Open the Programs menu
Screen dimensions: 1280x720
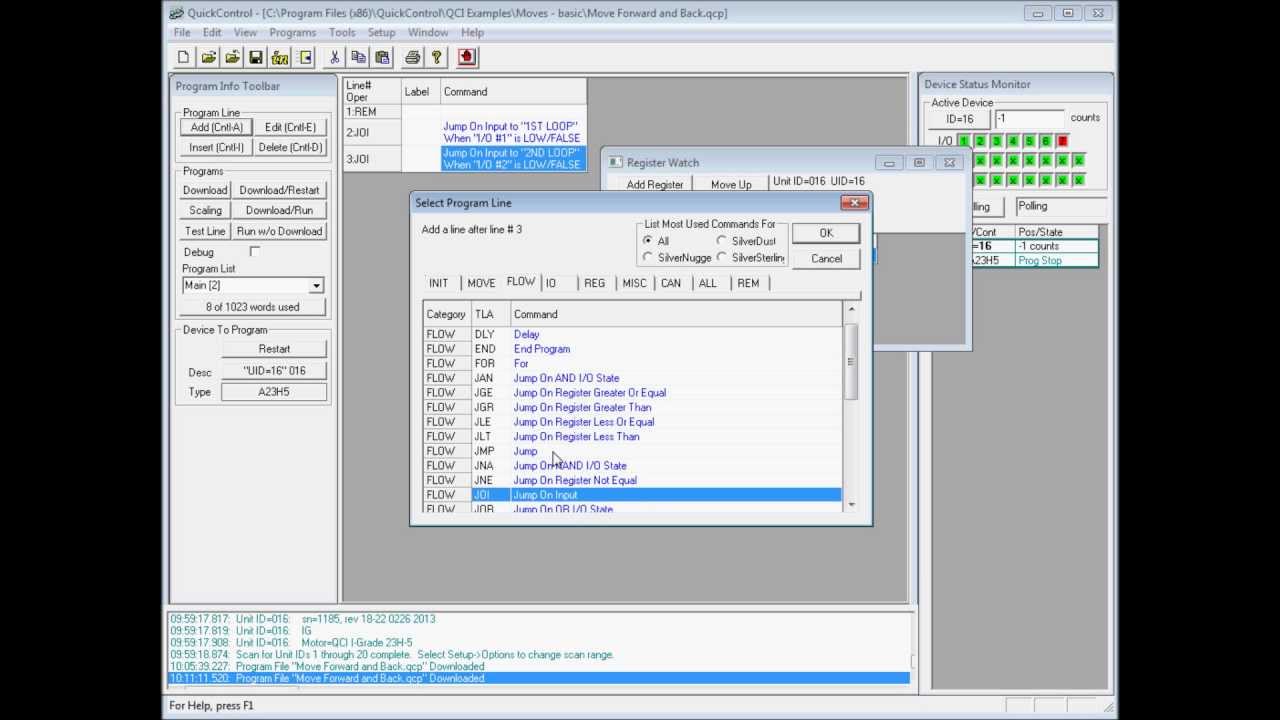coord(293,33)
